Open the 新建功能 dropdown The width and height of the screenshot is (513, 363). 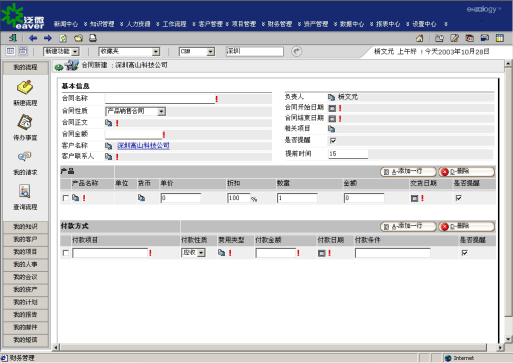click(61, 51)
